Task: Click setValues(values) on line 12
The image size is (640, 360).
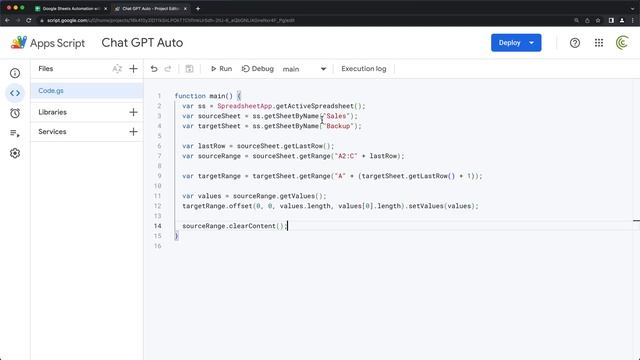Action: tap(441, 206)
